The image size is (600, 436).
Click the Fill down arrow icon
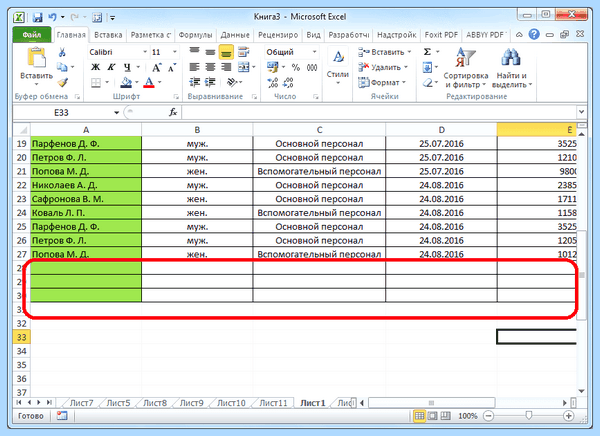click(x=427, y=68)
